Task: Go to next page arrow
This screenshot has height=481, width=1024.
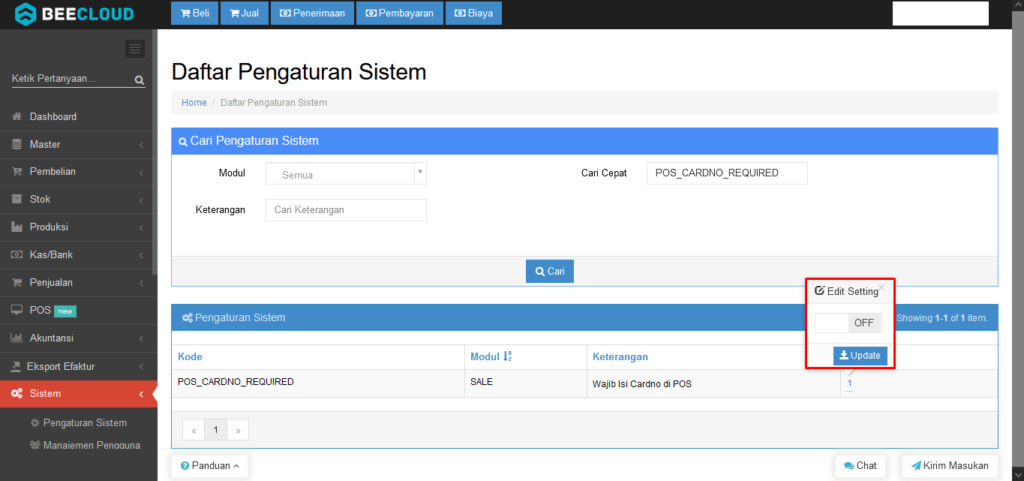Action: 238,430
